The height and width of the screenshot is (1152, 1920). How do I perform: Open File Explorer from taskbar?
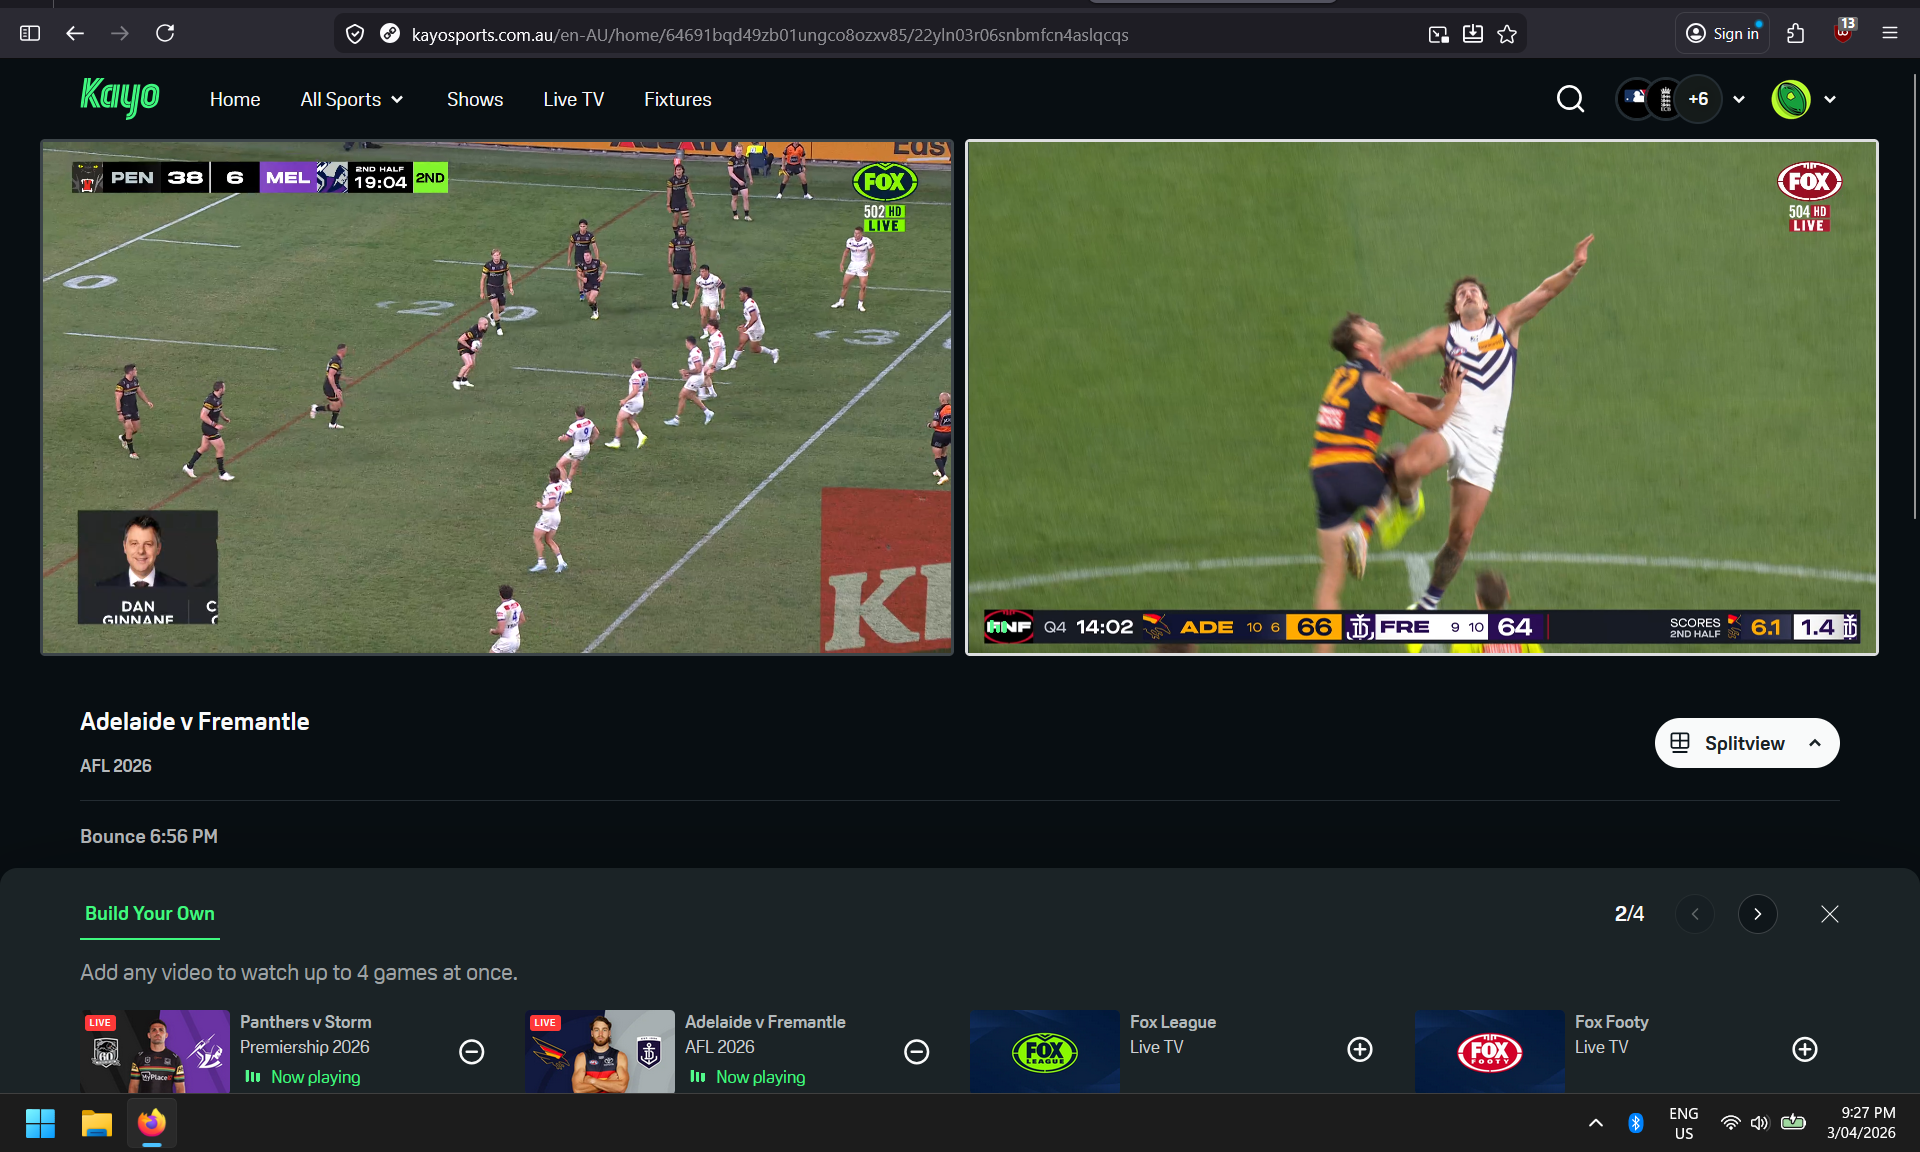[x=96, y=1123]
